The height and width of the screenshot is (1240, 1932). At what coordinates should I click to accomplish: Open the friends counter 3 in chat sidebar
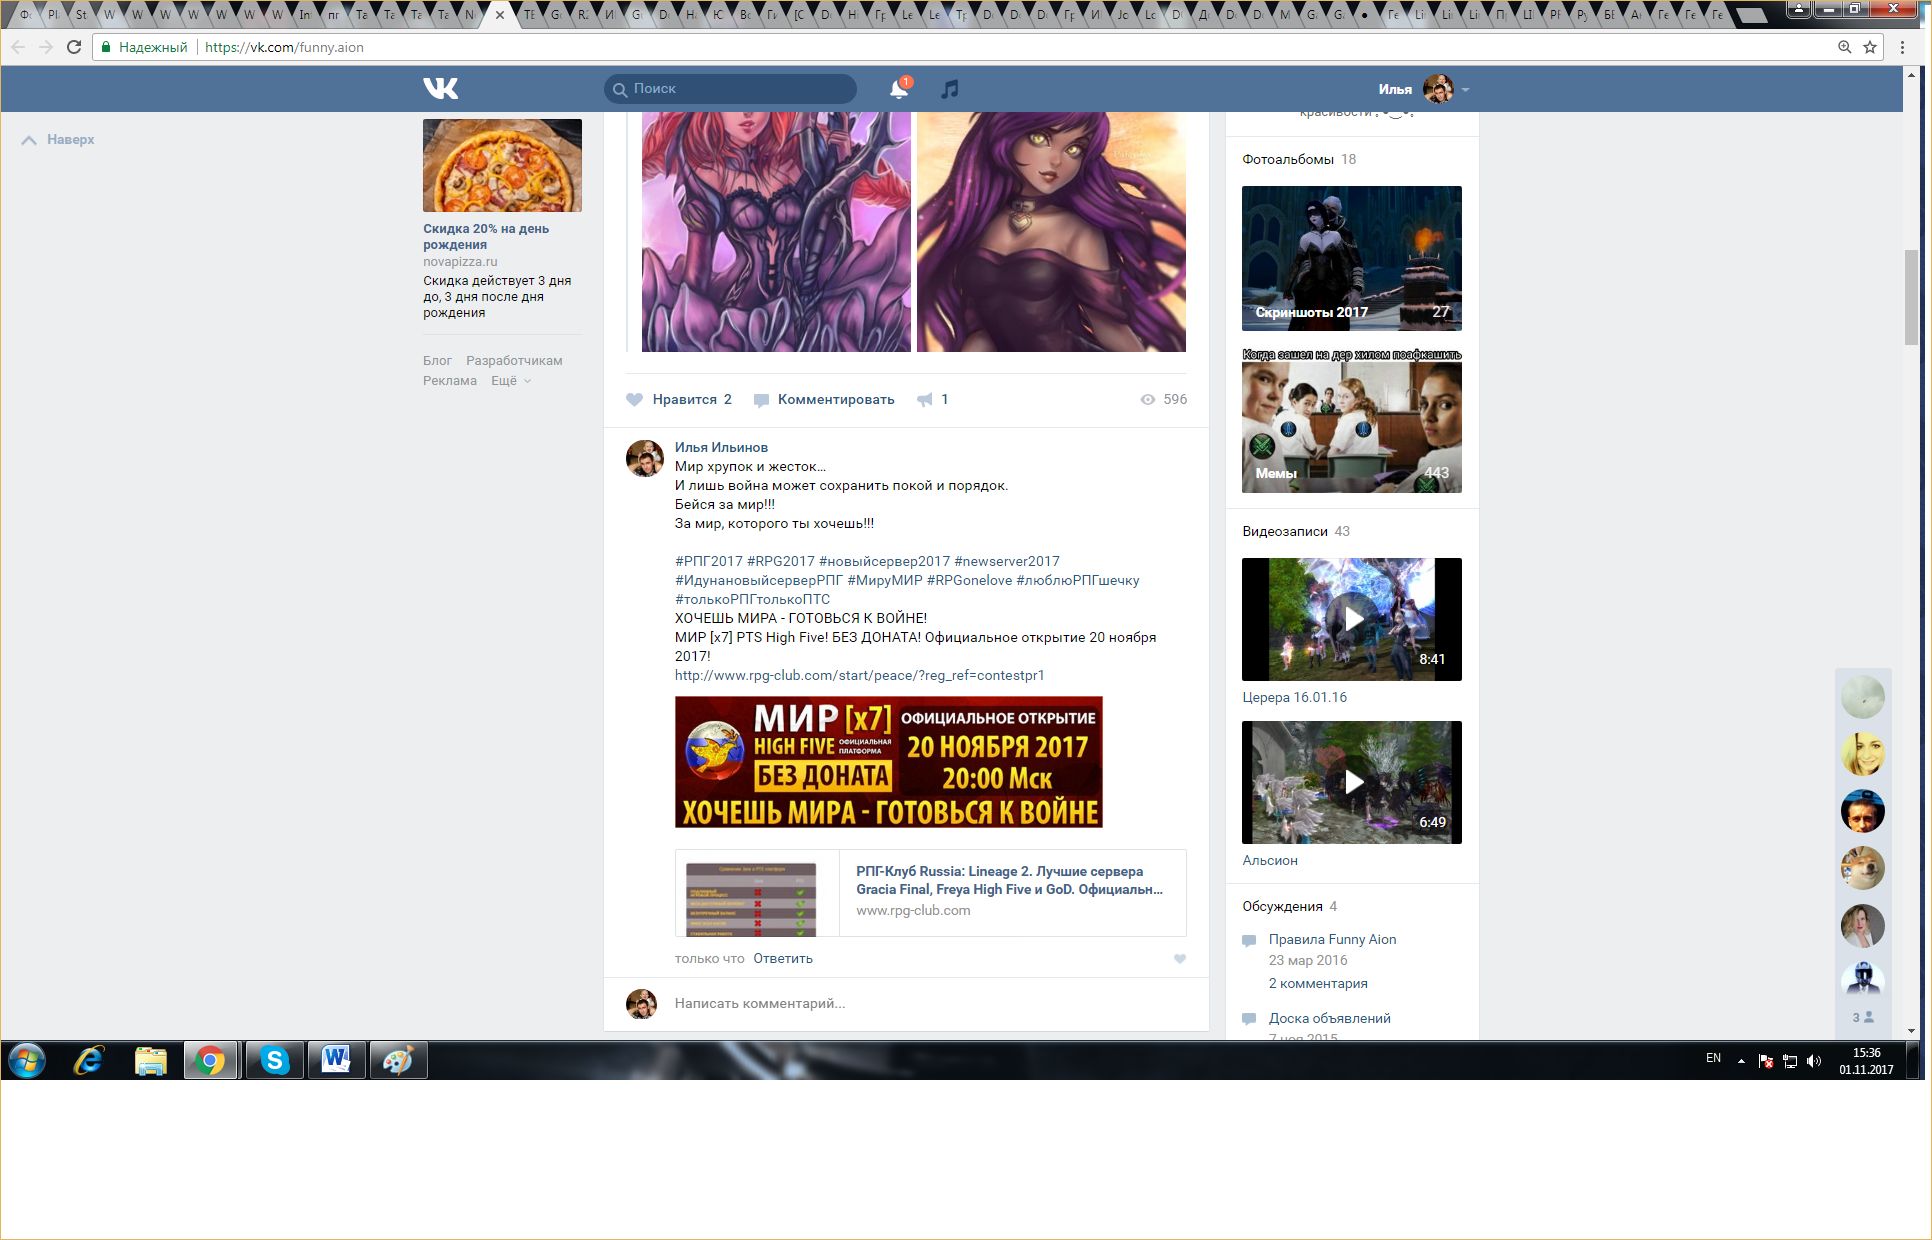click(1862, 1017)
